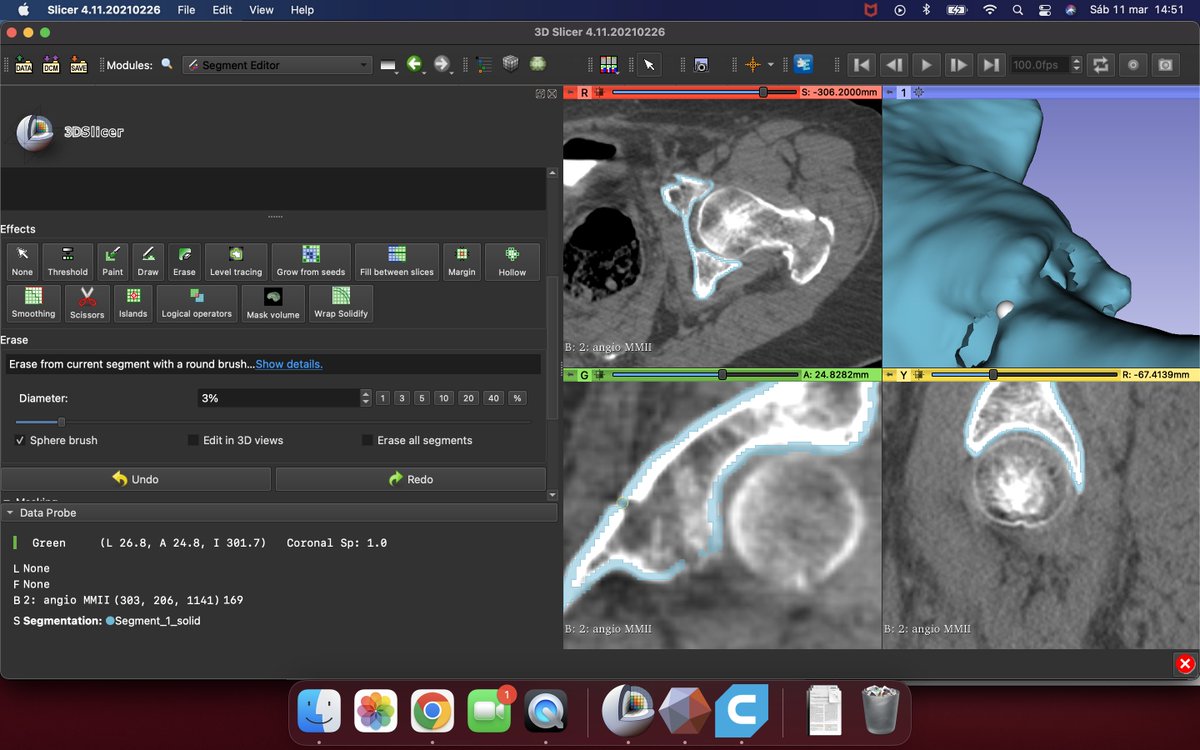Select the Draw effect
1200x750 pixels.
pyautogui.click(x=148, y=261)
